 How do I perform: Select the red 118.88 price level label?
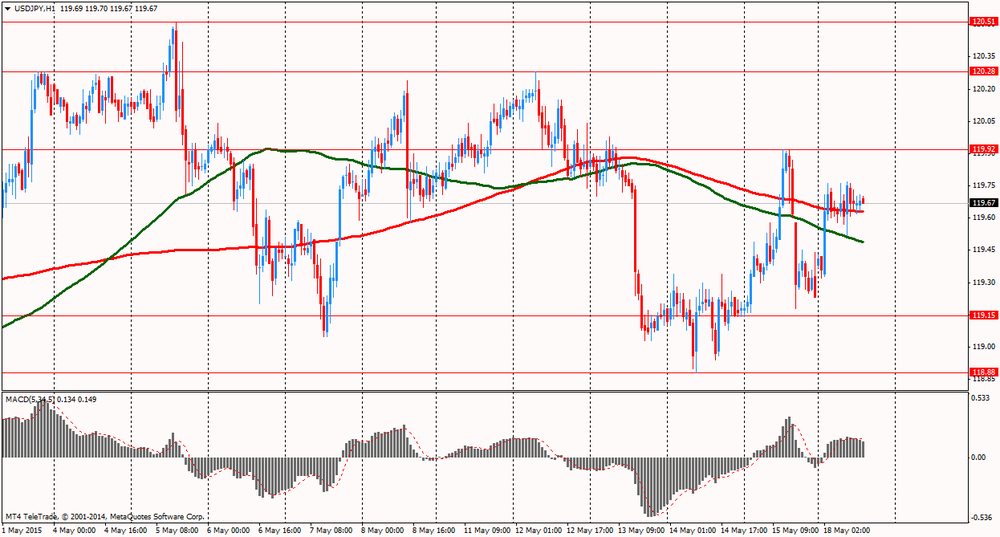click(x=983, y=372)
